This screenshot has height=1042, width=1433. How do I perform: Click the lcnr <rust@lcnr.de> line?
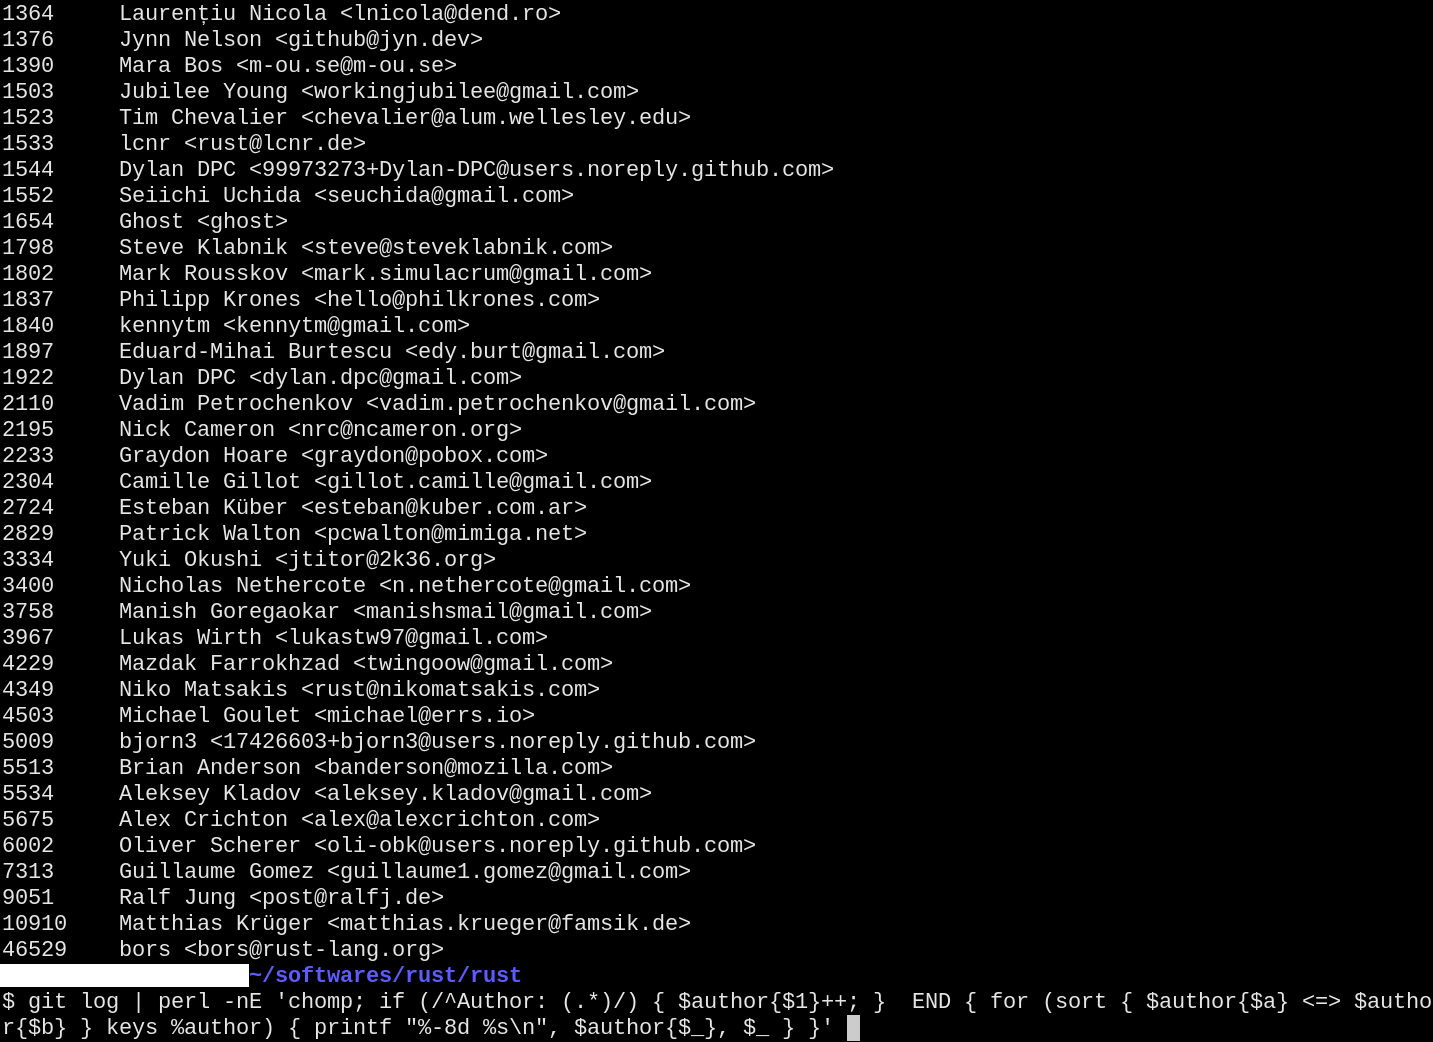pyautogui.click(x=242, y=143)
